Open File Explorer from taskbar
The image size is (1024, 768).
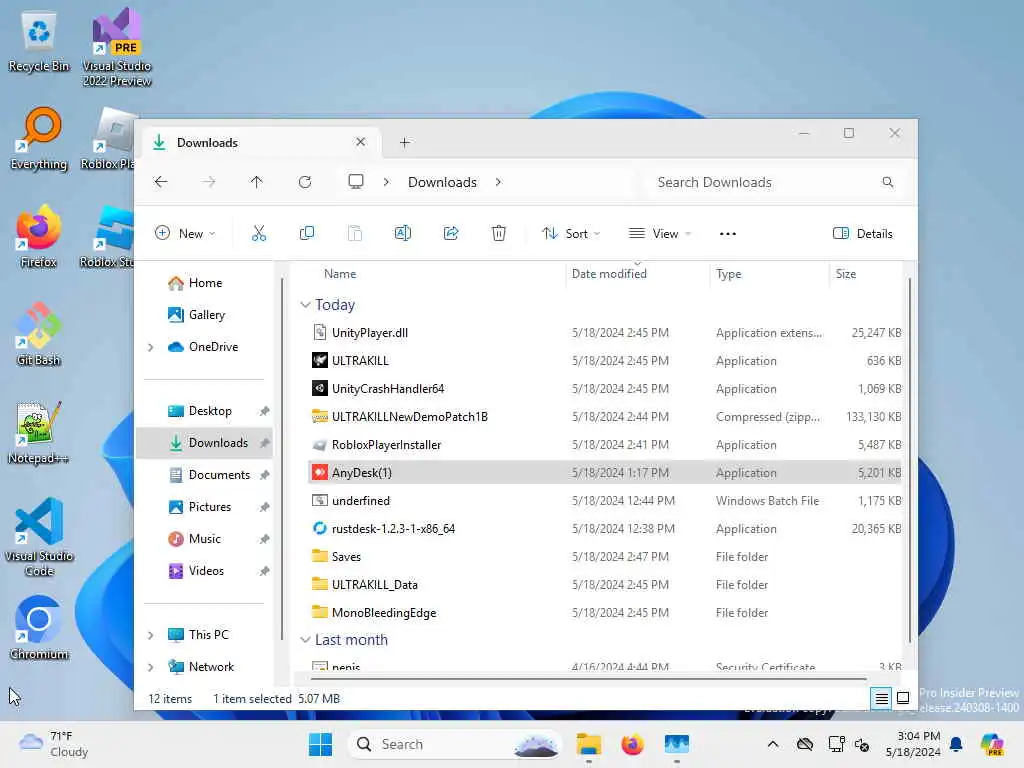pos(588,744)
